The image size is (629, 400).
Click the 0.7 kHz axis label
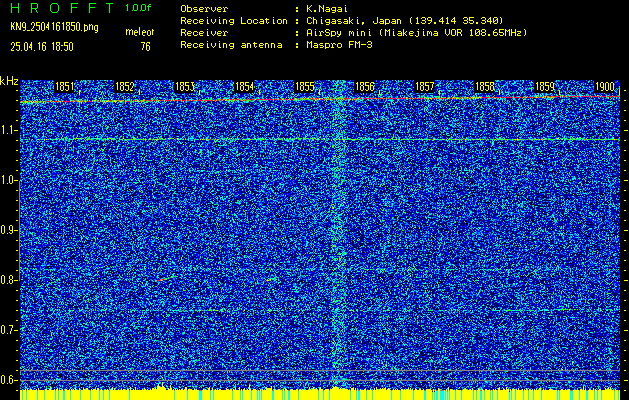click(8, 330)
